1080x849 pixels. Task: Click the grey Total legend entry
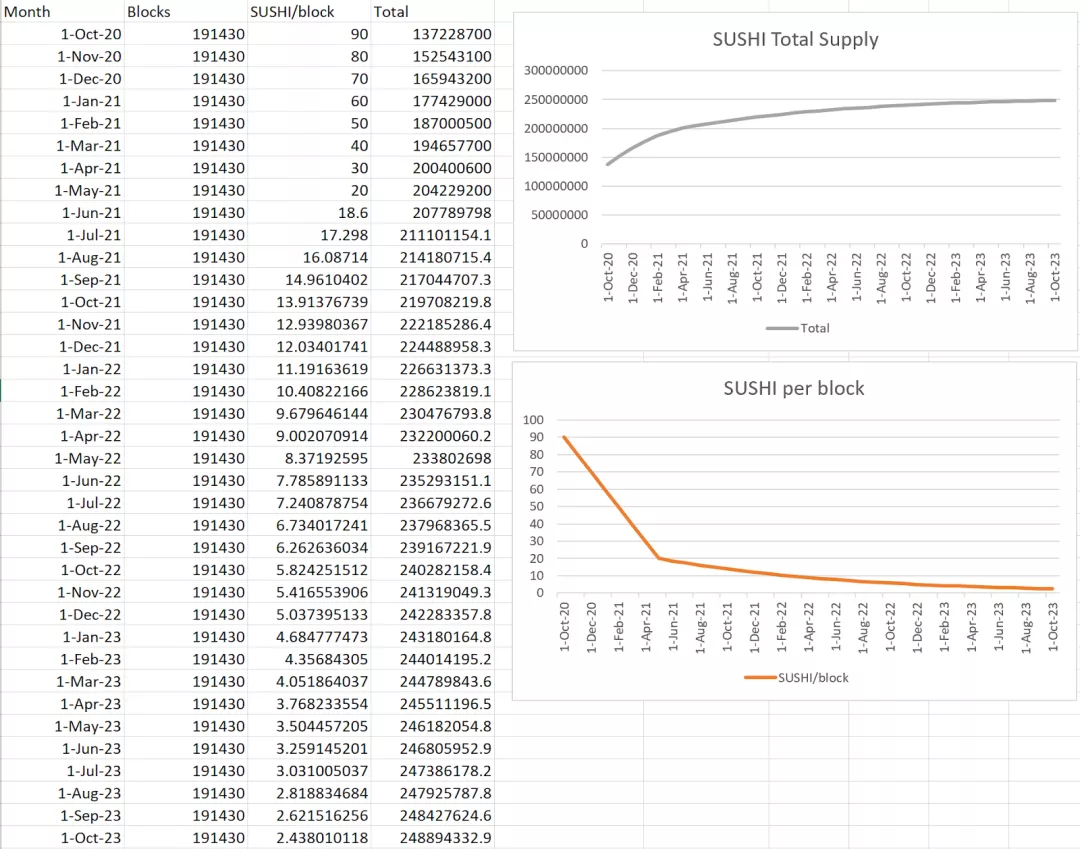[798, 328]
